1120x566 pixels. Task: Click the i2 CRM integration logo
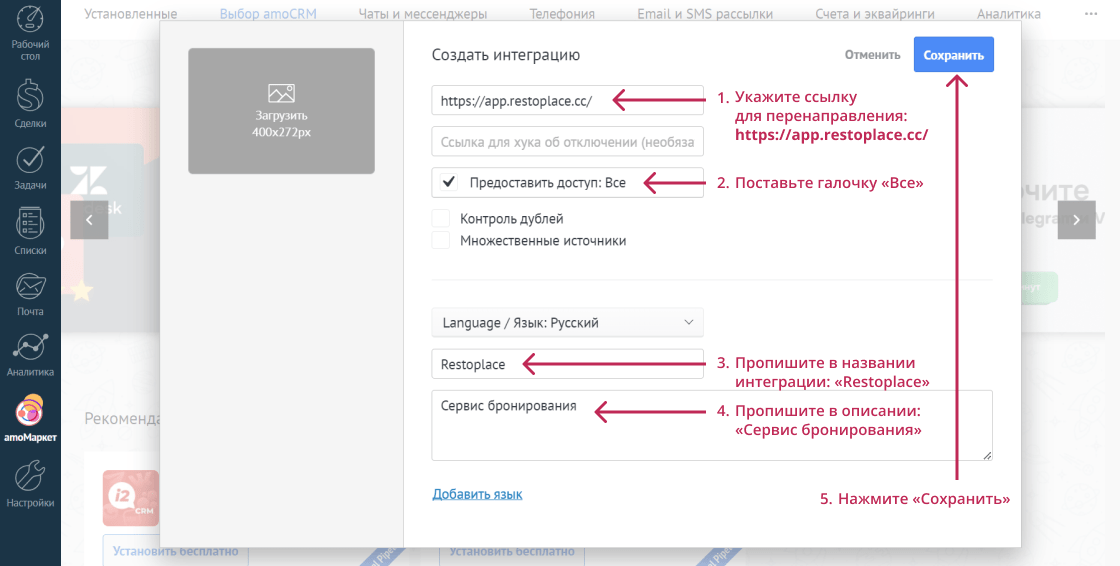[131, 498]
